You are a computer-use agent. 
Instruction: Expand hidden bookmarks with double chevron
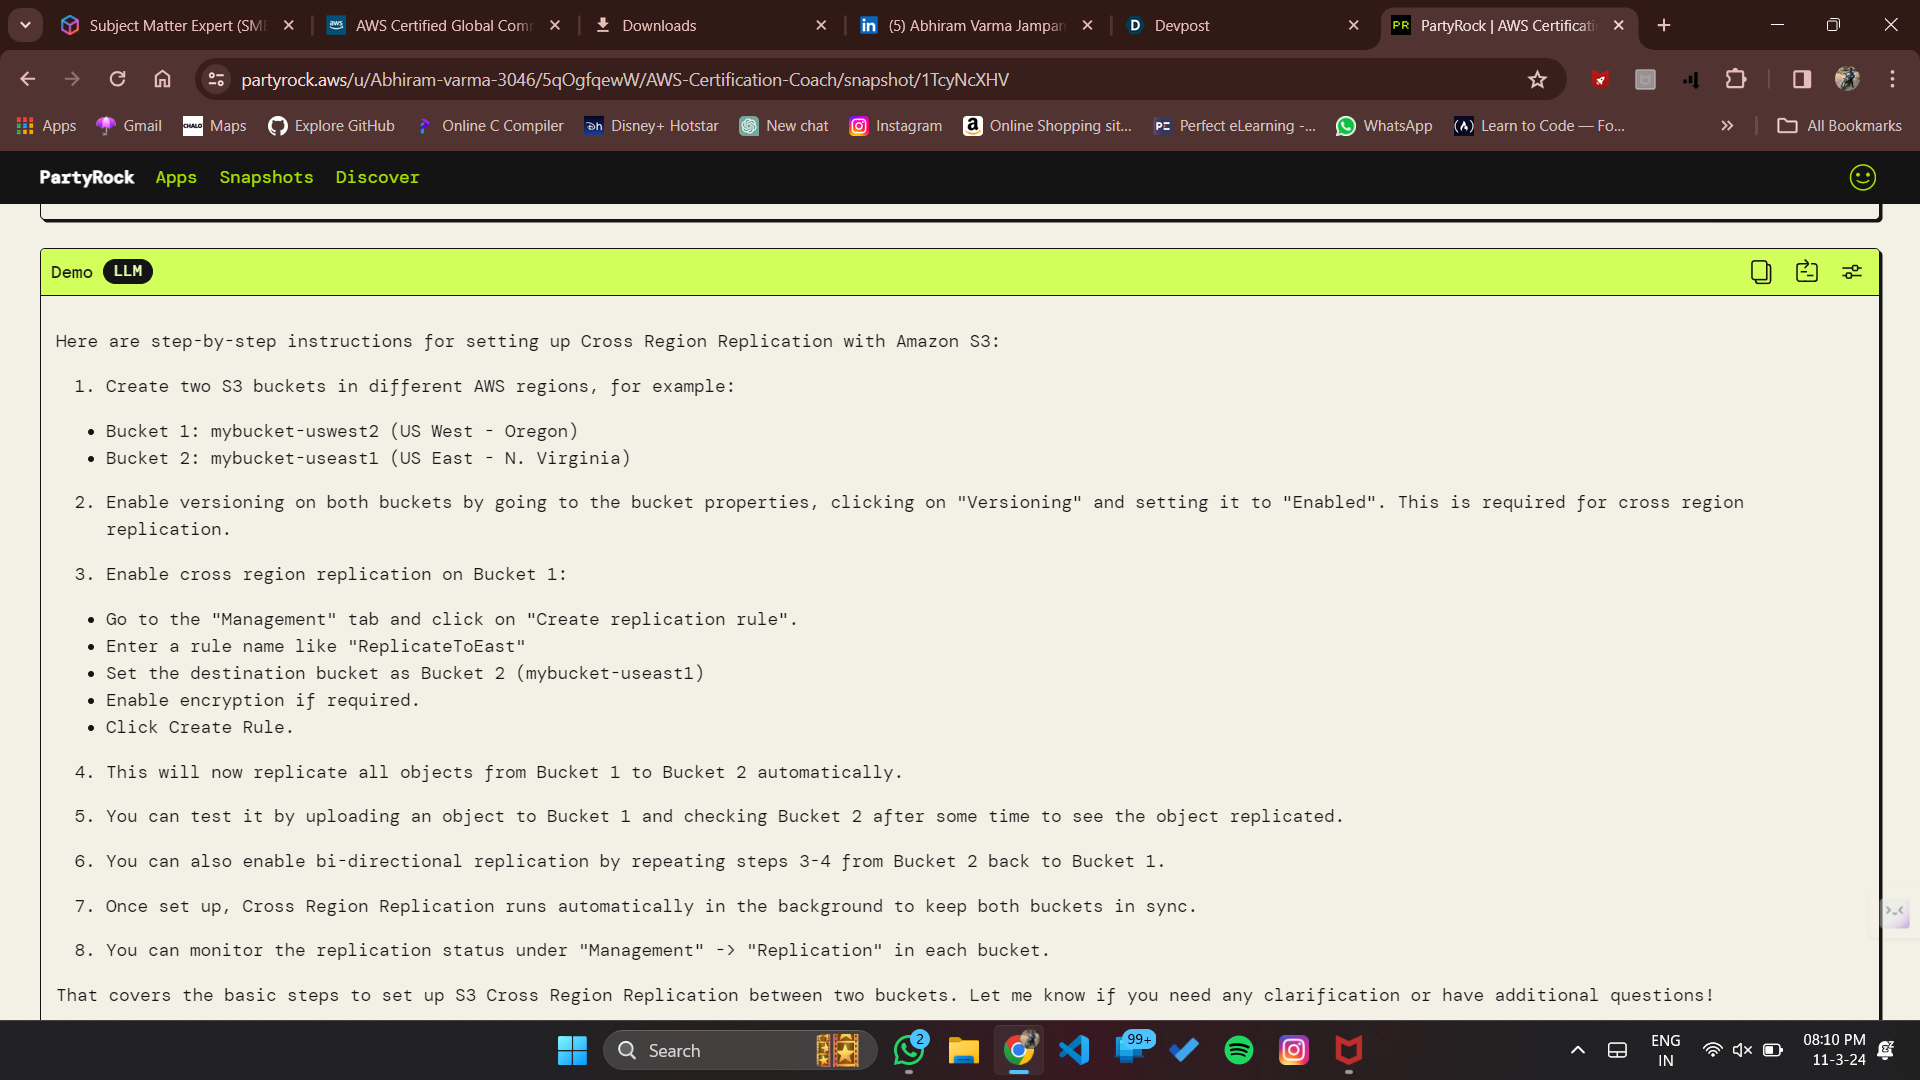(1727, 125)
